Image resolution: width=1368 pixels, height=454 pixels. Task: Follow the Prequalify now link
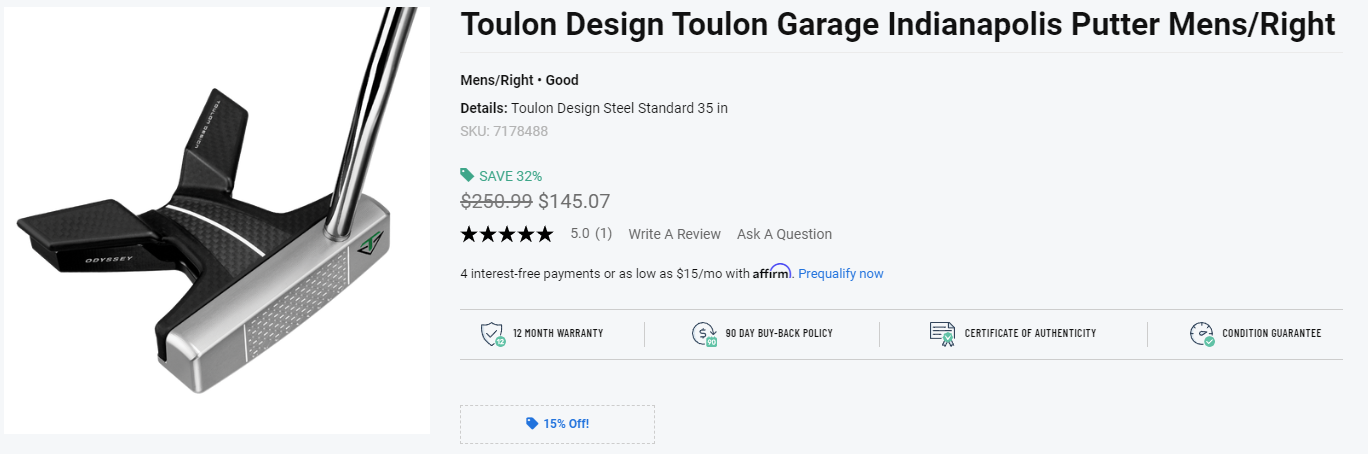[x=841, y=274]
